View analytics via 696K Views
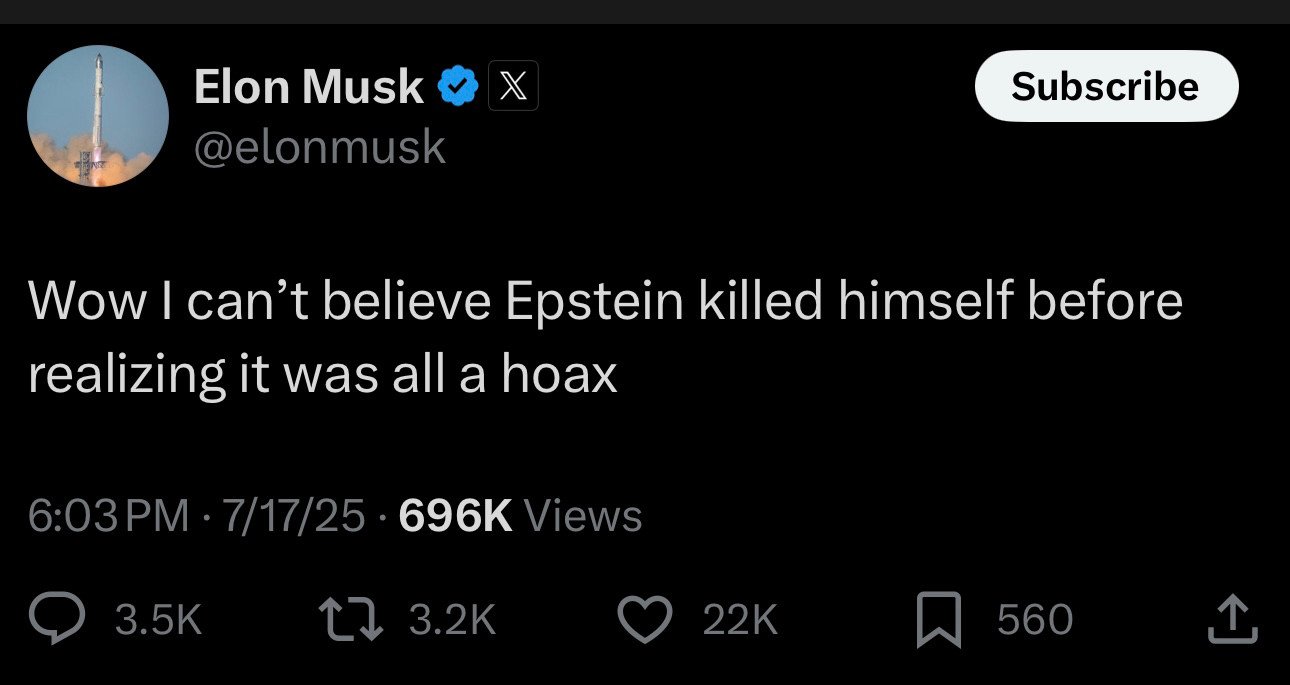Screen dimensions: 1290x685 (520, 516)
